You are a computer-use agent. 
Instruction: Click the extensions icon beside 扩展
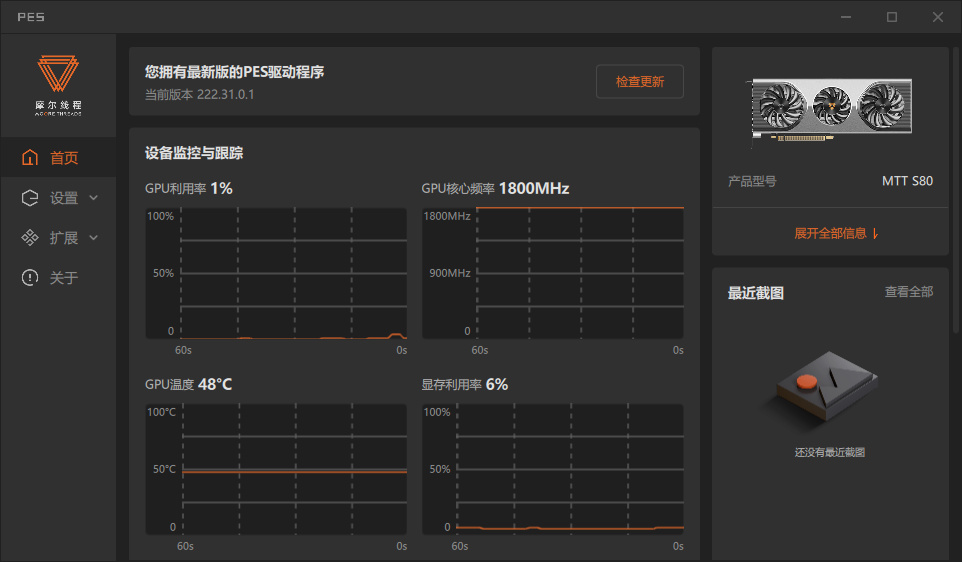coord(30,237)
